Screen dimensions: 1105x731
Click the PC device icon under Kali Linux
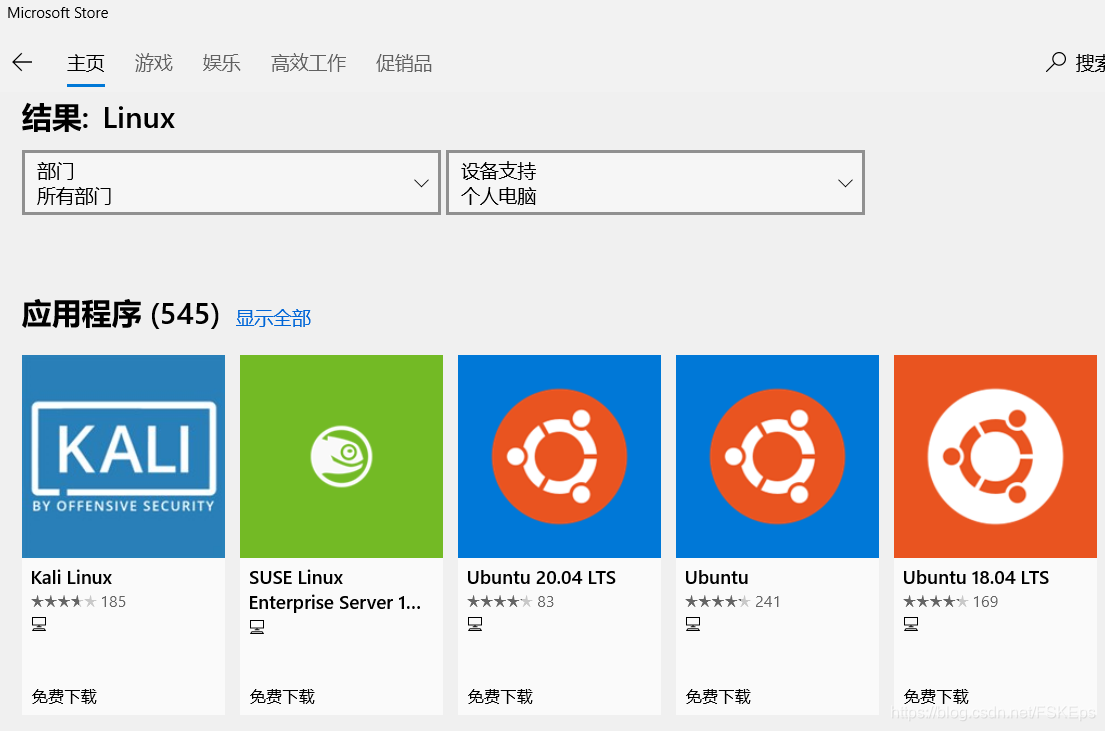tap(39, 625)
